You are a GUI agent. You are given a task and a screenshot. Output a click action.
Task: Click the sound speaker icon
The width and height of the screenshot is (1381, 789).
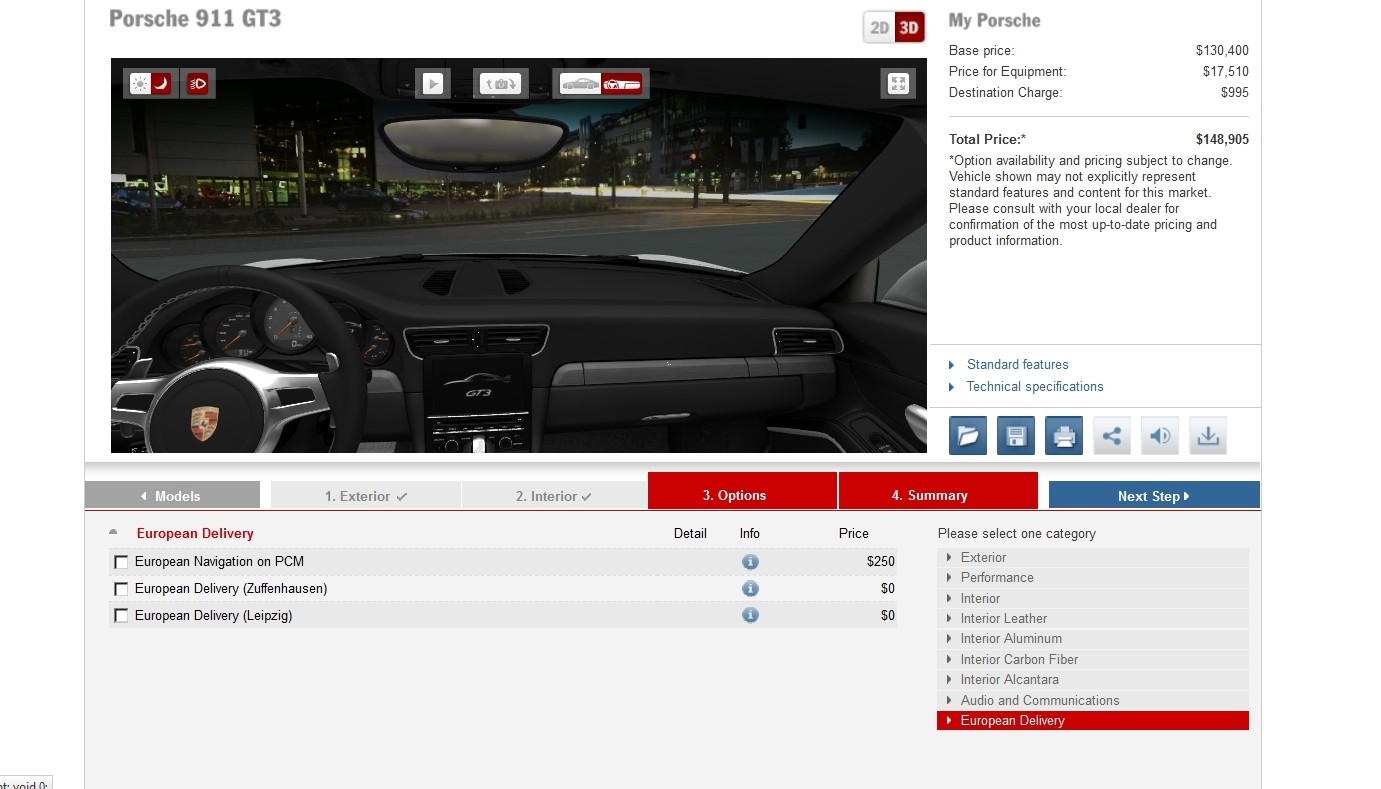[1160, 436]
